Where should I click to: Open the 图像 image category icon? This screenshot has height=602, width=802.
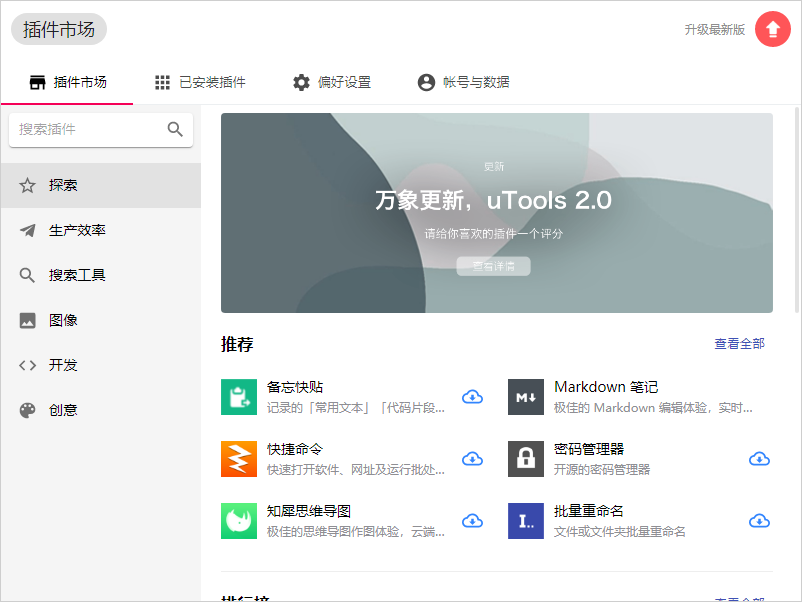point(28,320)
